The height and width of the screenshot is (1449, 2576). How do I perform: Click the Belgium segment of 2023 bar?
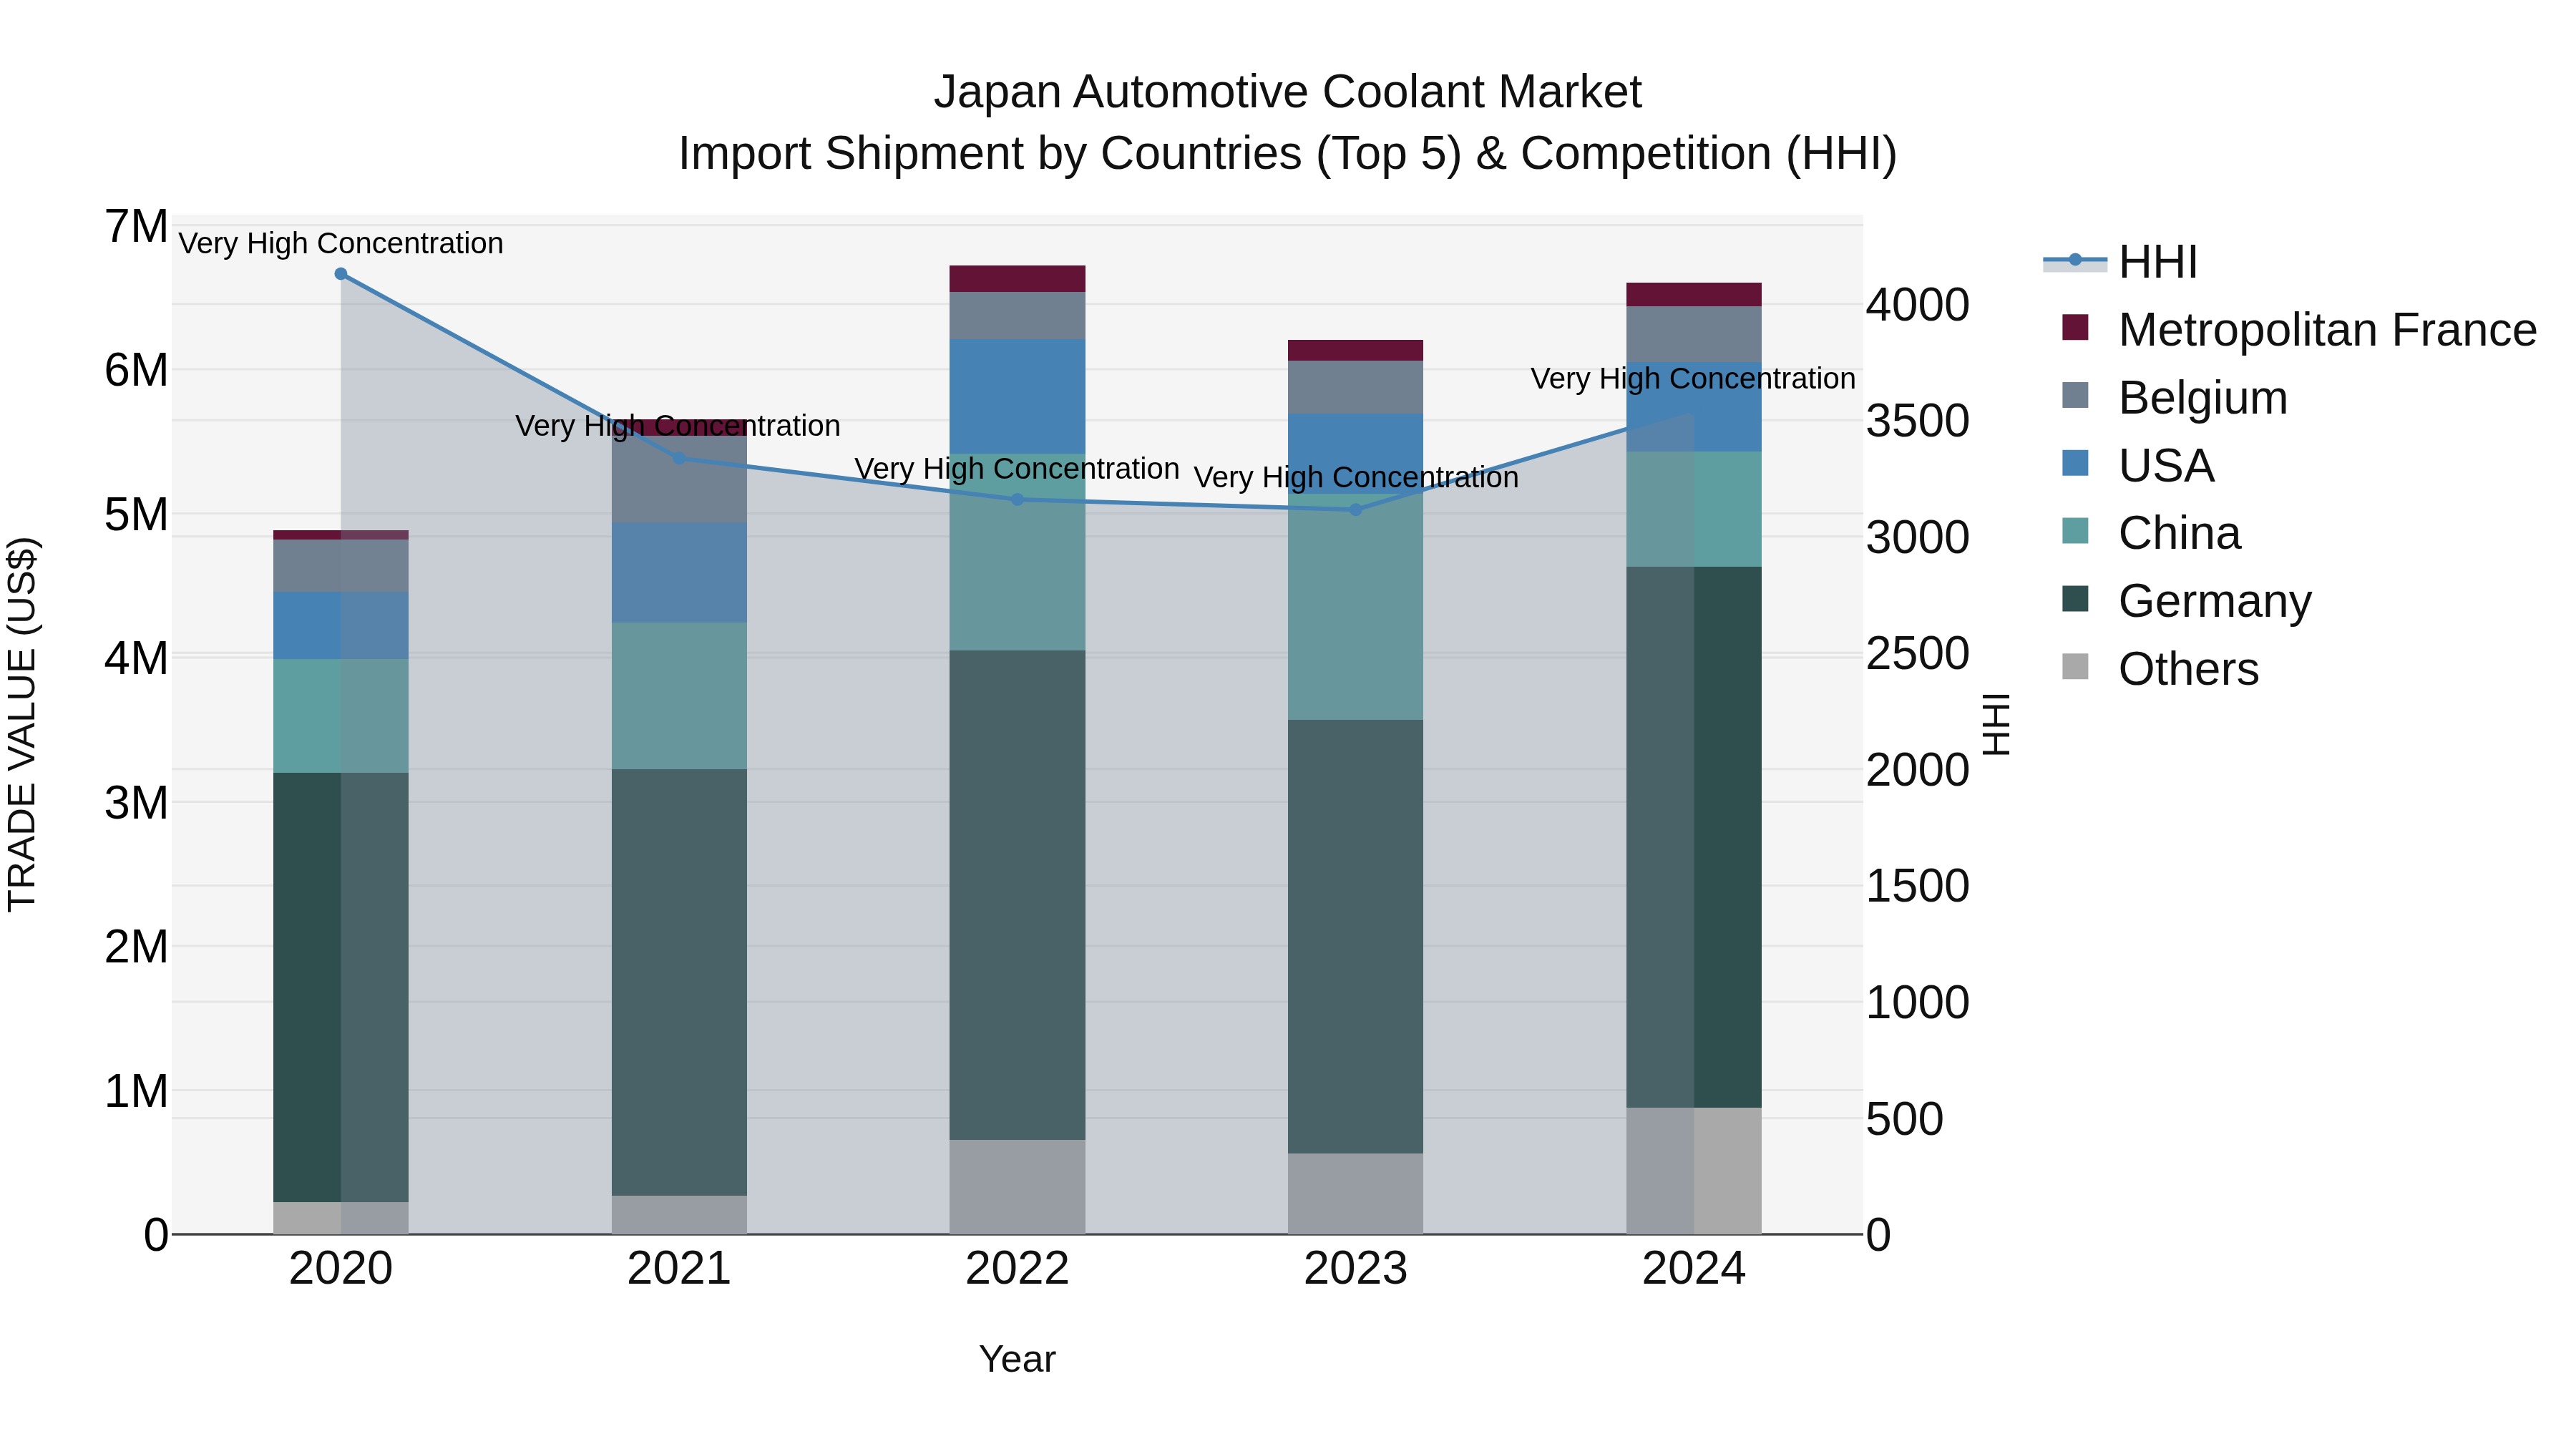1356,387
